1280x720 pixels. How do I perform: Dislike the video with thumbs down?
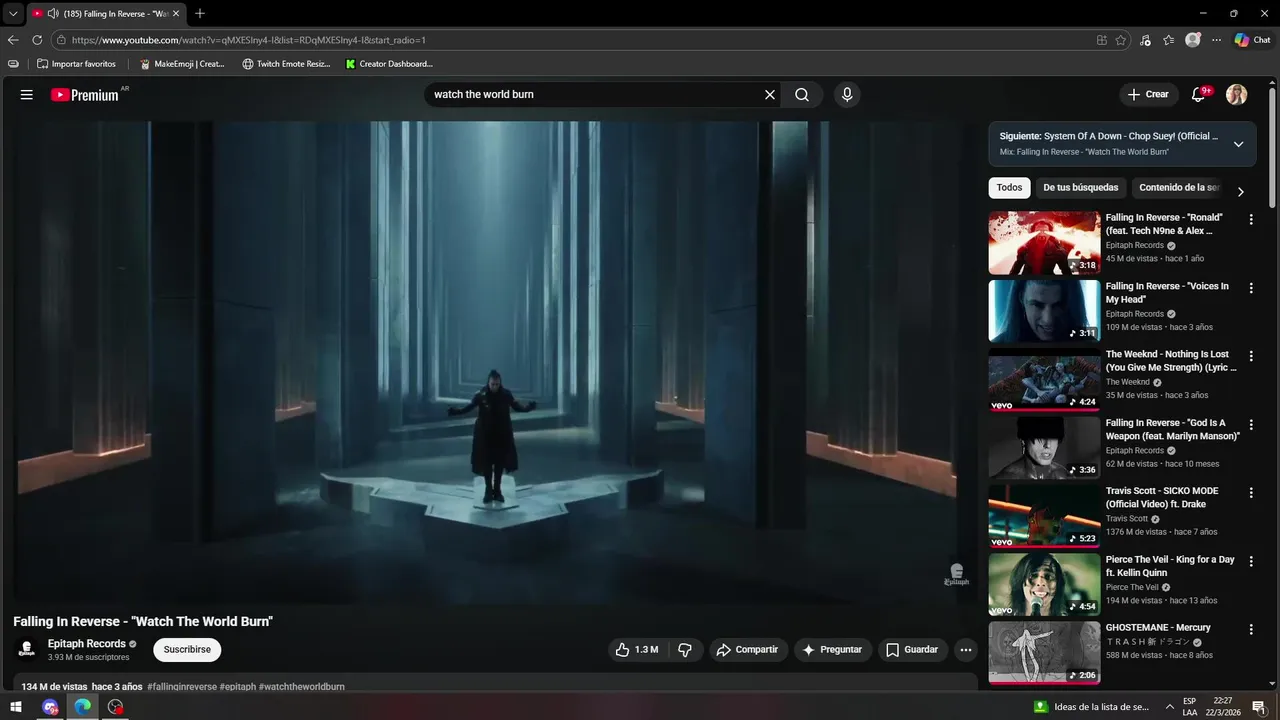tap(685, 650)
